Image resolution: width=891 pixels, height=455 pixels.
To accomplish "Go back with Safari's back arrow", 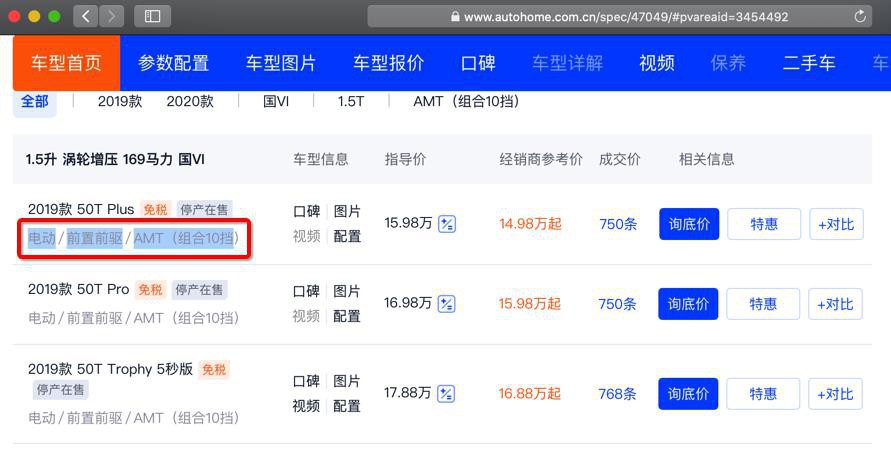I will point(86,16).
